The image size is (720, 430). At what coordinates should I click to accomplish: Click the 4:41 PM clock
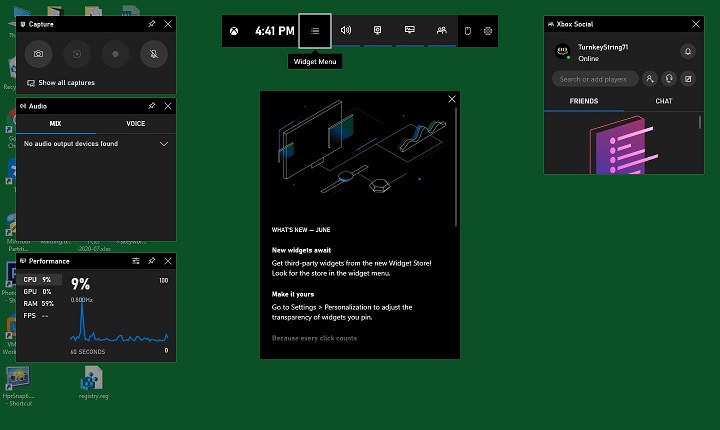[275, 31]
